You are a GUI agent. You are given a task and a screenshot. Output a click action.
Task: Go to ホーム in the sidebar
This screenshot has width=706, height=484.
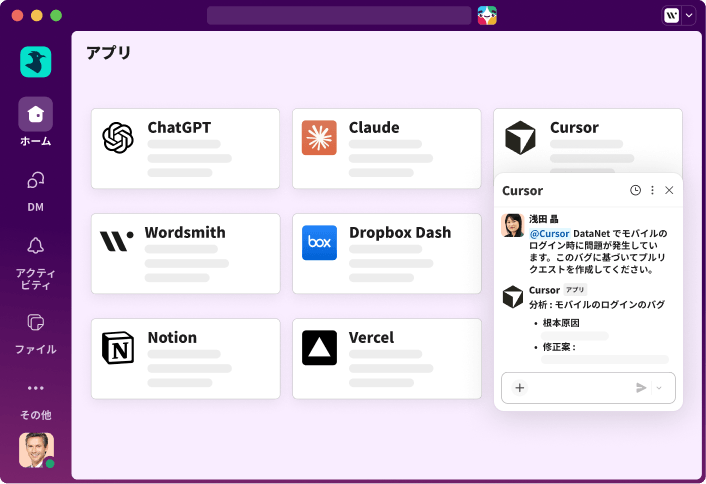36,122
